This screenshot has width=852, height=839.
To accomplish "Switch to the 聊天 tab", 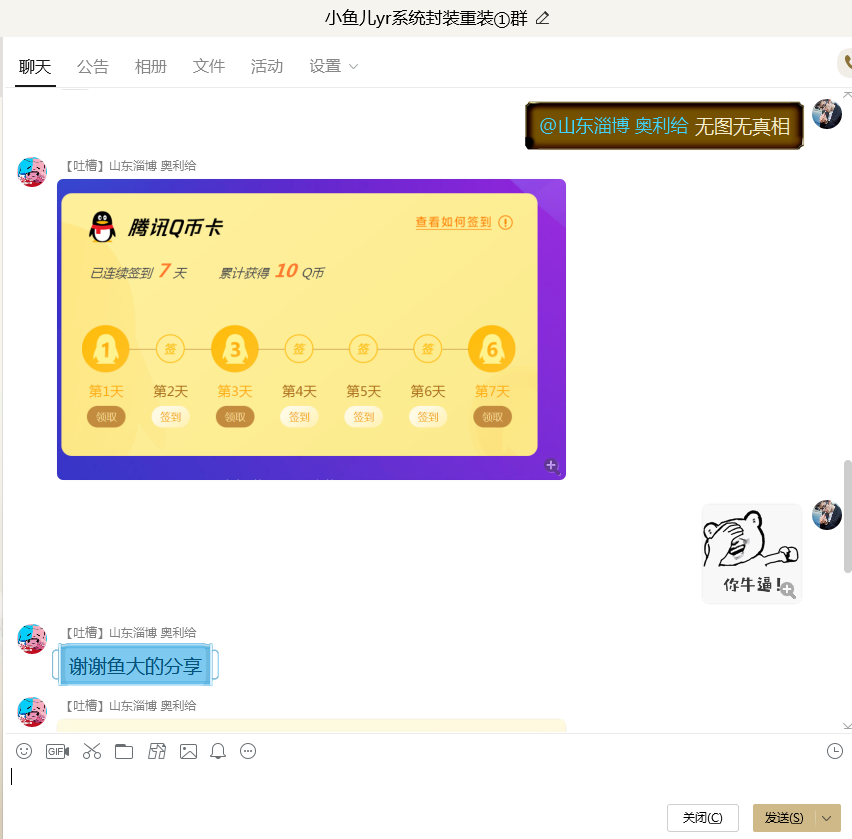I will point(35,66).
